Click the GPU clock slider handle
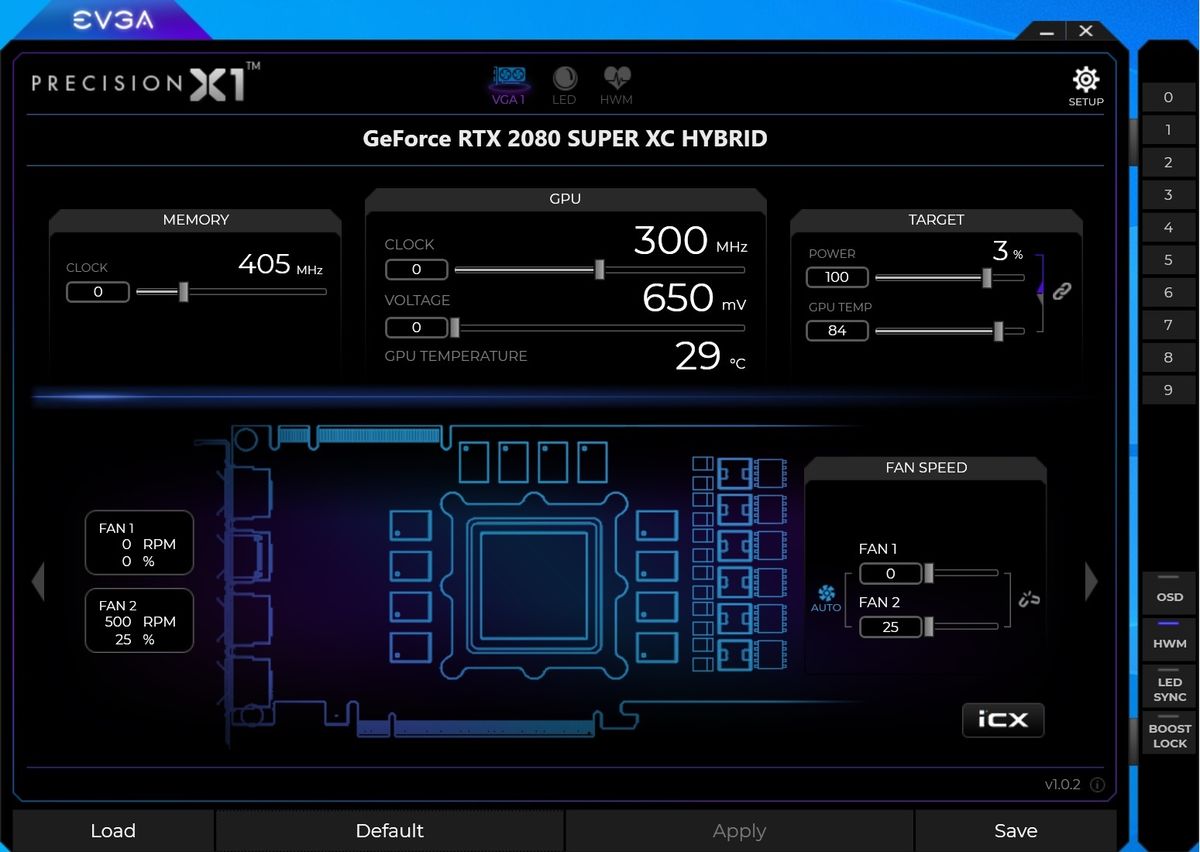The image size is (1200, 852). tap(600, 269)
